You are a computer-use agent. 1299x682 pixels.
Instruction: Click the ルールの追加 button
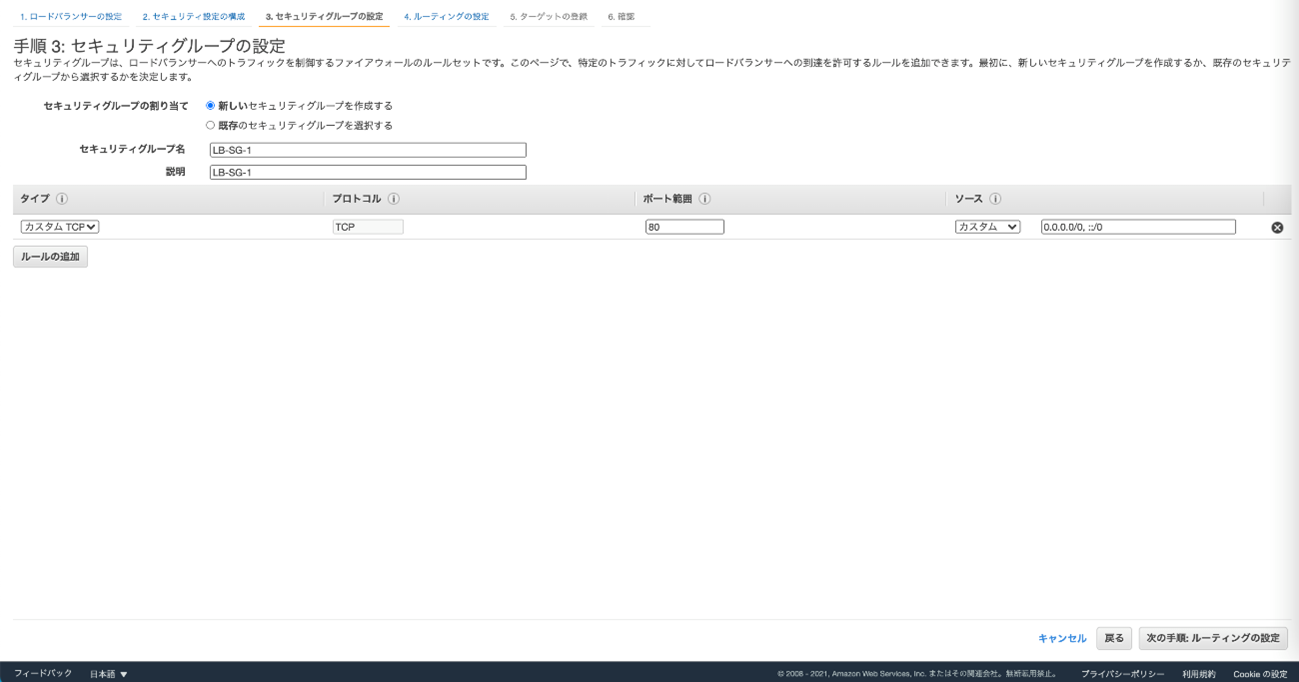point(50,257)
